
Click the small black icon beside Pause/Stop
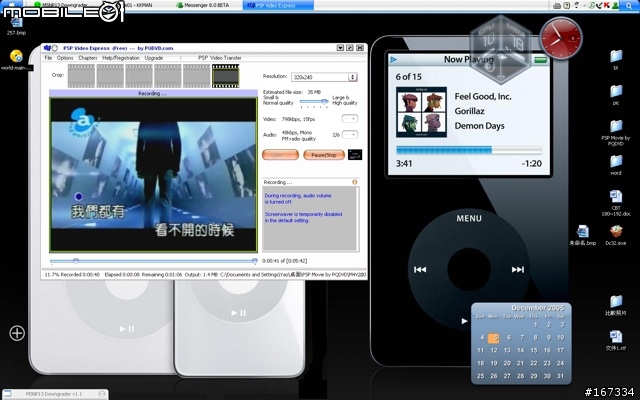355,155
